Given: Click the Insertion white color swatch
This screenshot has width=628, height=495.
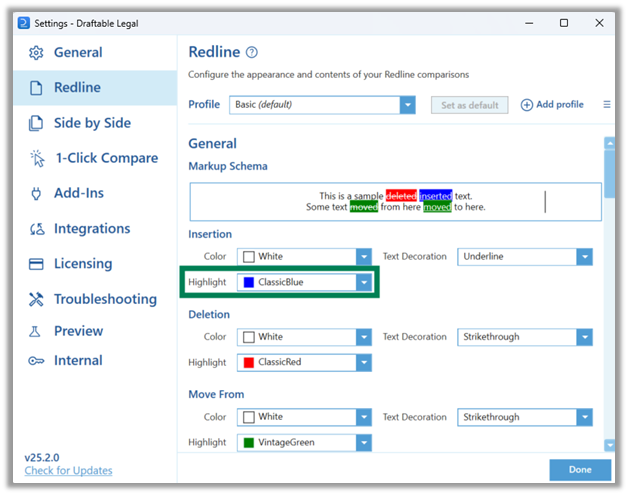Looking at the screenshot, I should coord(249,257).
